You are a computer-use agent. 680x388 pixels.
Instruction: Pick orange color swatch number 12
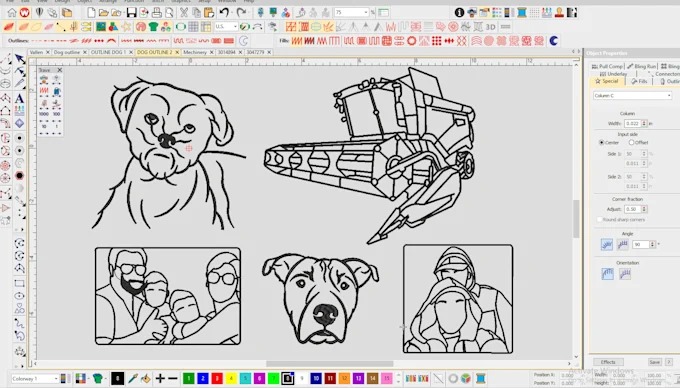click(x=344, y=378)
